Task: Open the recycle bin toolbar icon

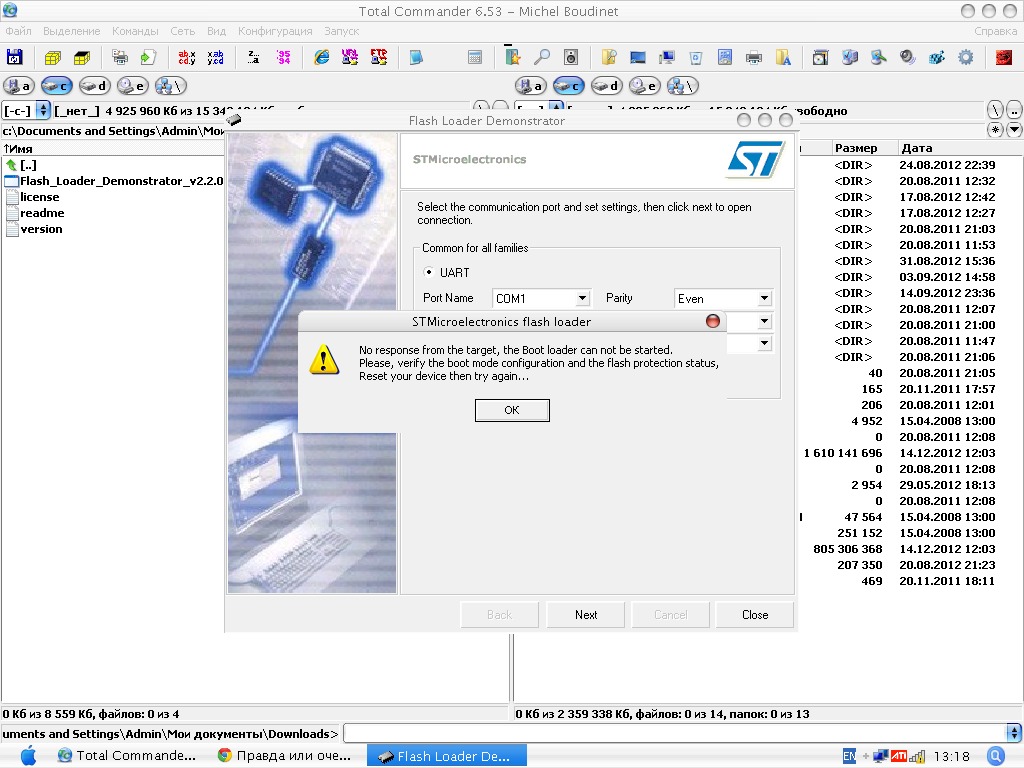Action: coord(696,57)
